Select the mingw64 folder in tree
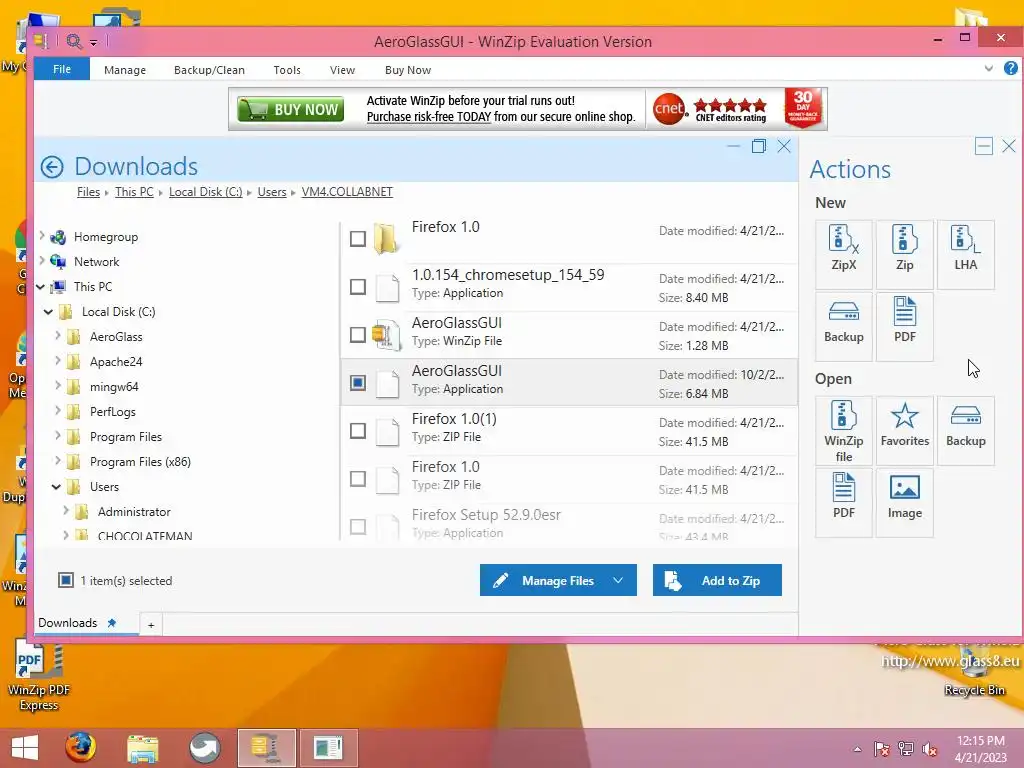Image resolution: width=1024 pixels, height=768 pixels. tap(114, 387)
